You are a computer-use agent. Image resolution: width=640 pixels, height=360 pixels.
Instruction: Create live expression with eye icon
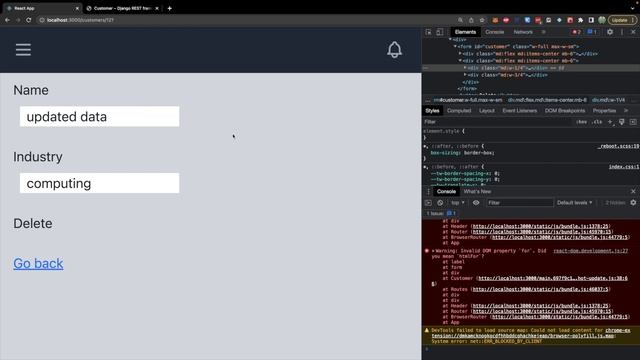[476, 202]
